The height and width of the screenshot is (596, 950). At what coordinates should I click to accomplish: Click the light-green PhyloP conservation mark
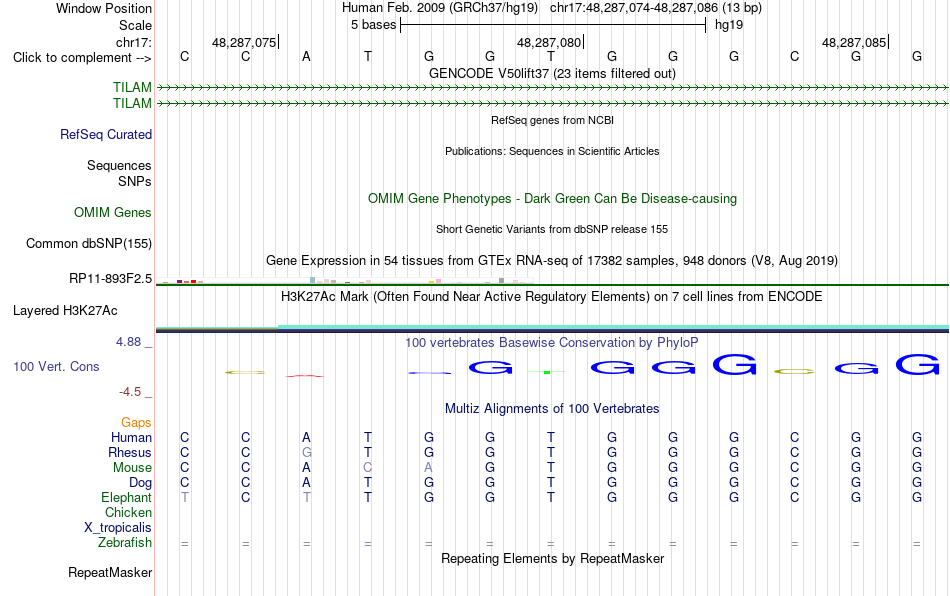546,372
